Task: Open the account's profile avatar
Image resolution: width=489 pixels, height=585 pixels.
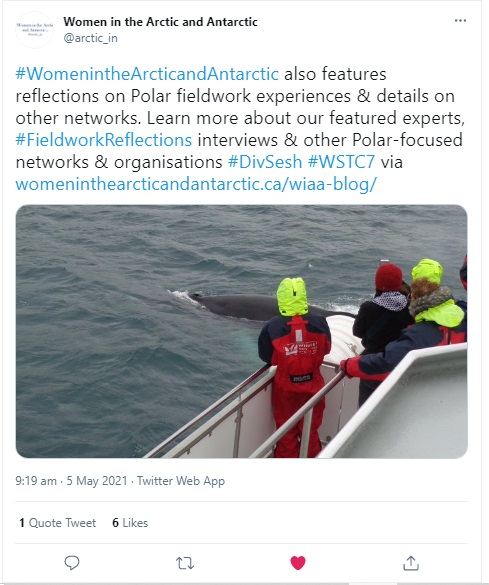Action: (34, 30)
